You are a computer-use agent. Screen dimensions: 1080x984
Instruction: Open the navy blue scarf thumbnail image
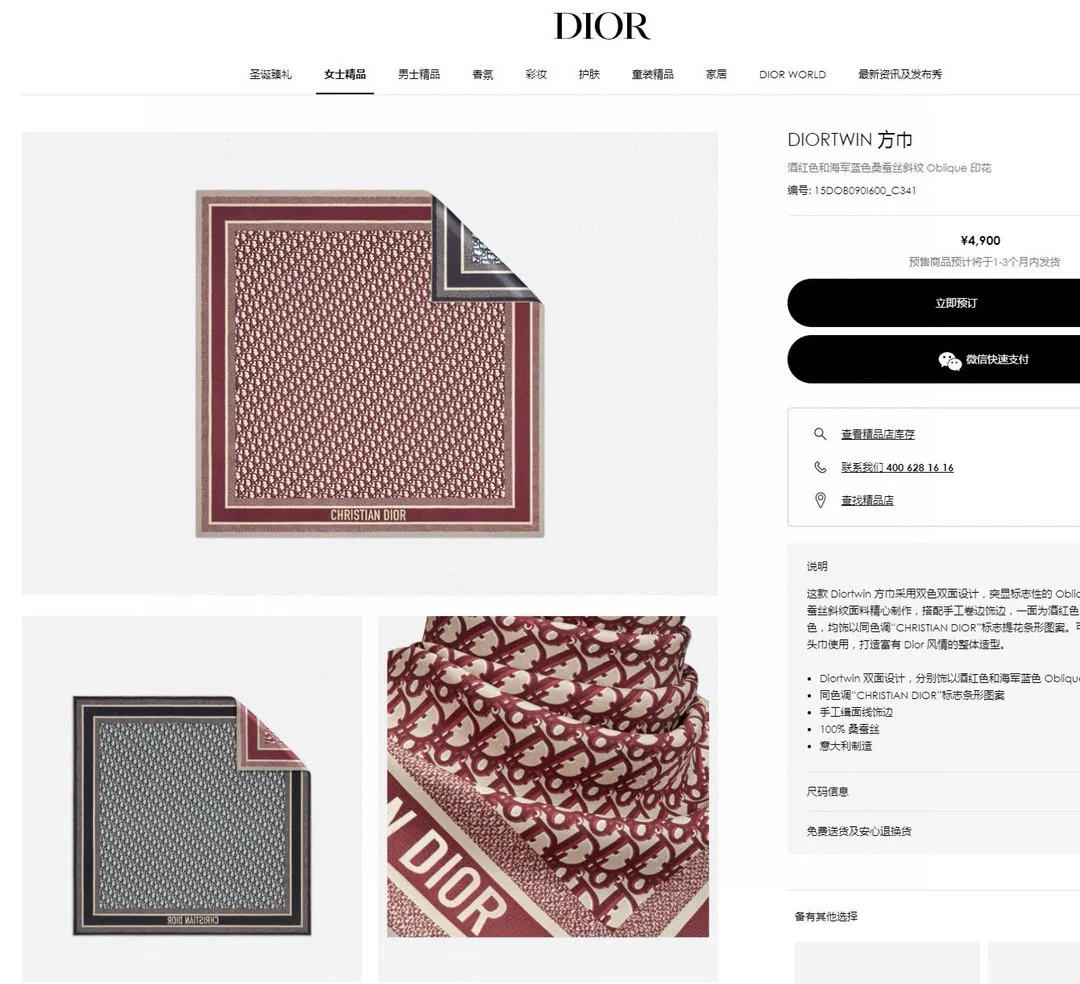pos(191,799)
